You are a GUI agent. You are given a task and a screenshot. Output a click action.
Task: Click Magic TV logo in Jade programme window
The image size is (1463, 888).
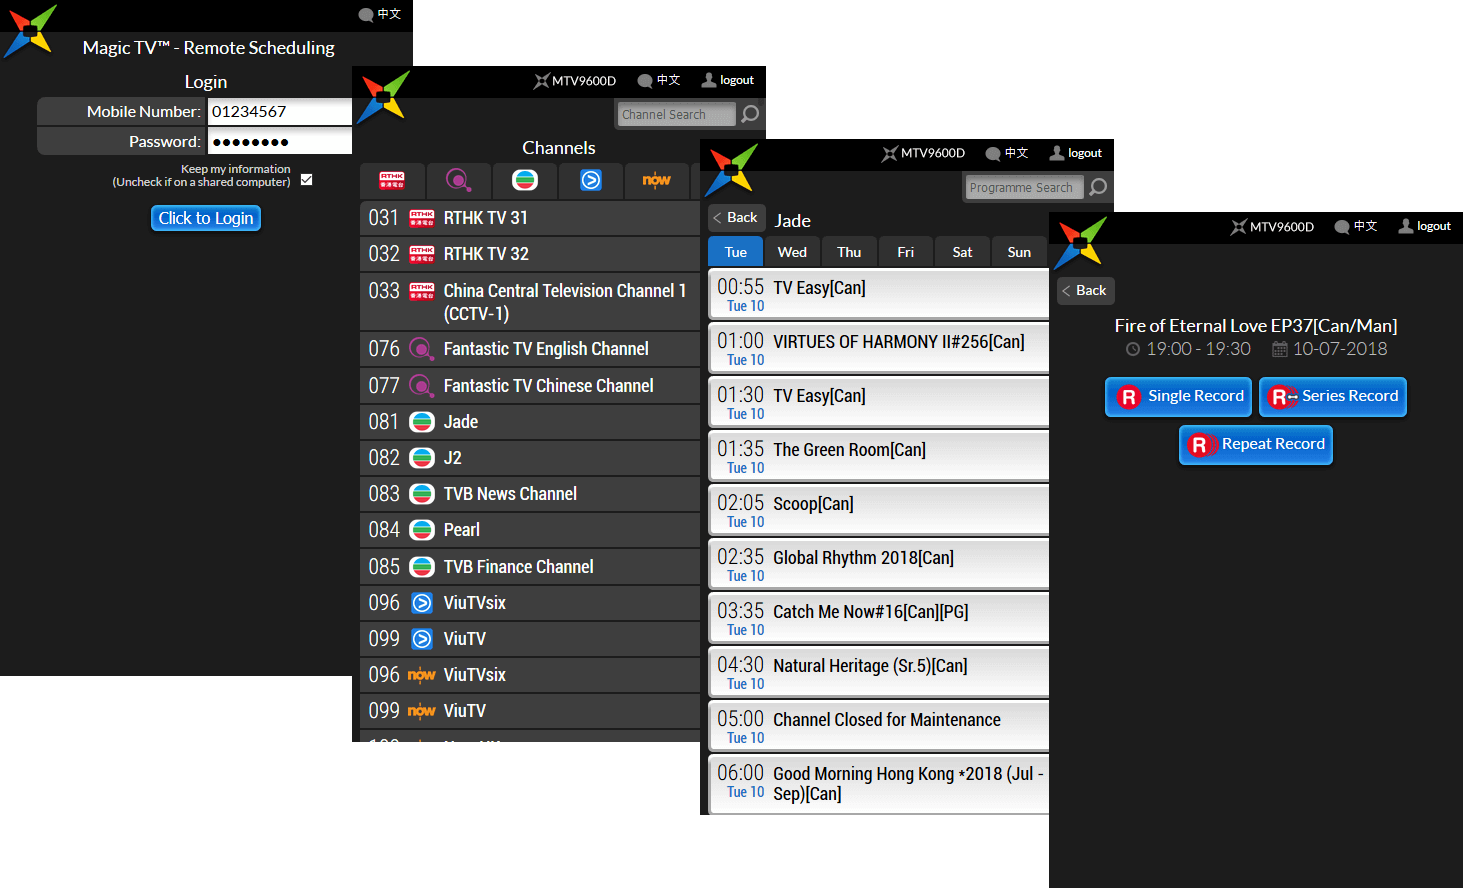731,170
